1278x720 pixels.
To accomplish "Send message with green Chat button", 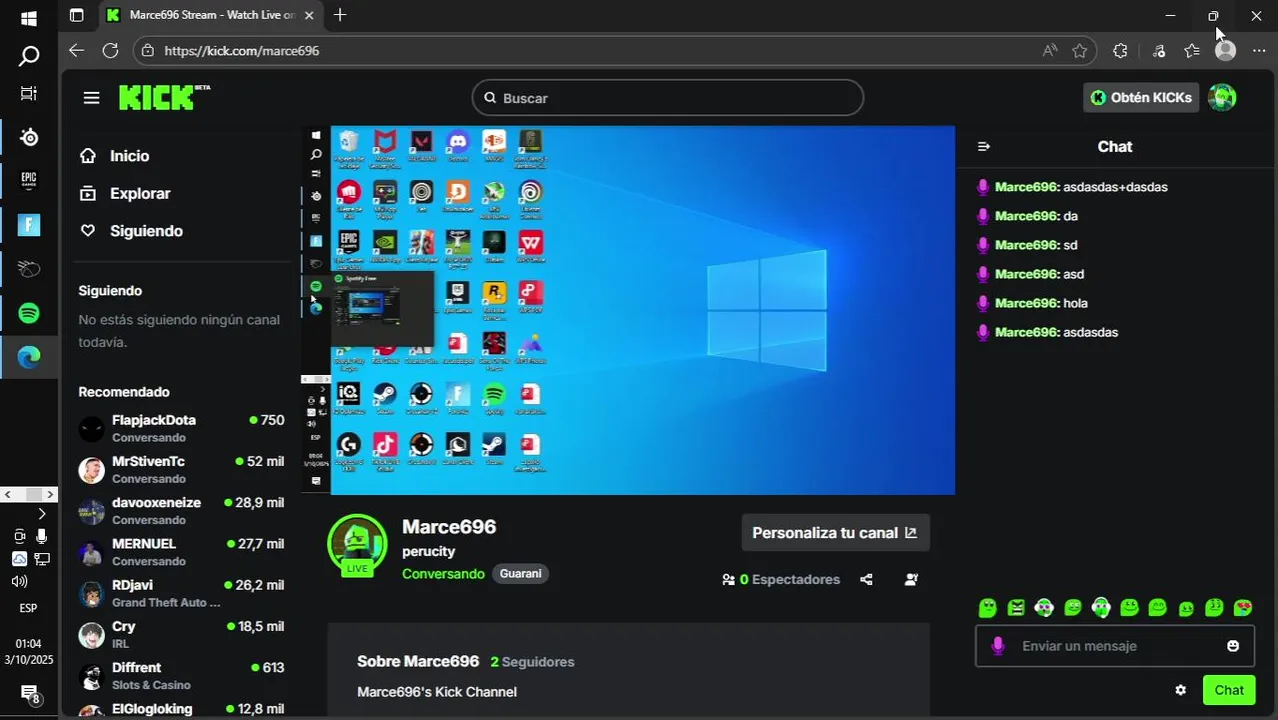I will [1229, 690].
